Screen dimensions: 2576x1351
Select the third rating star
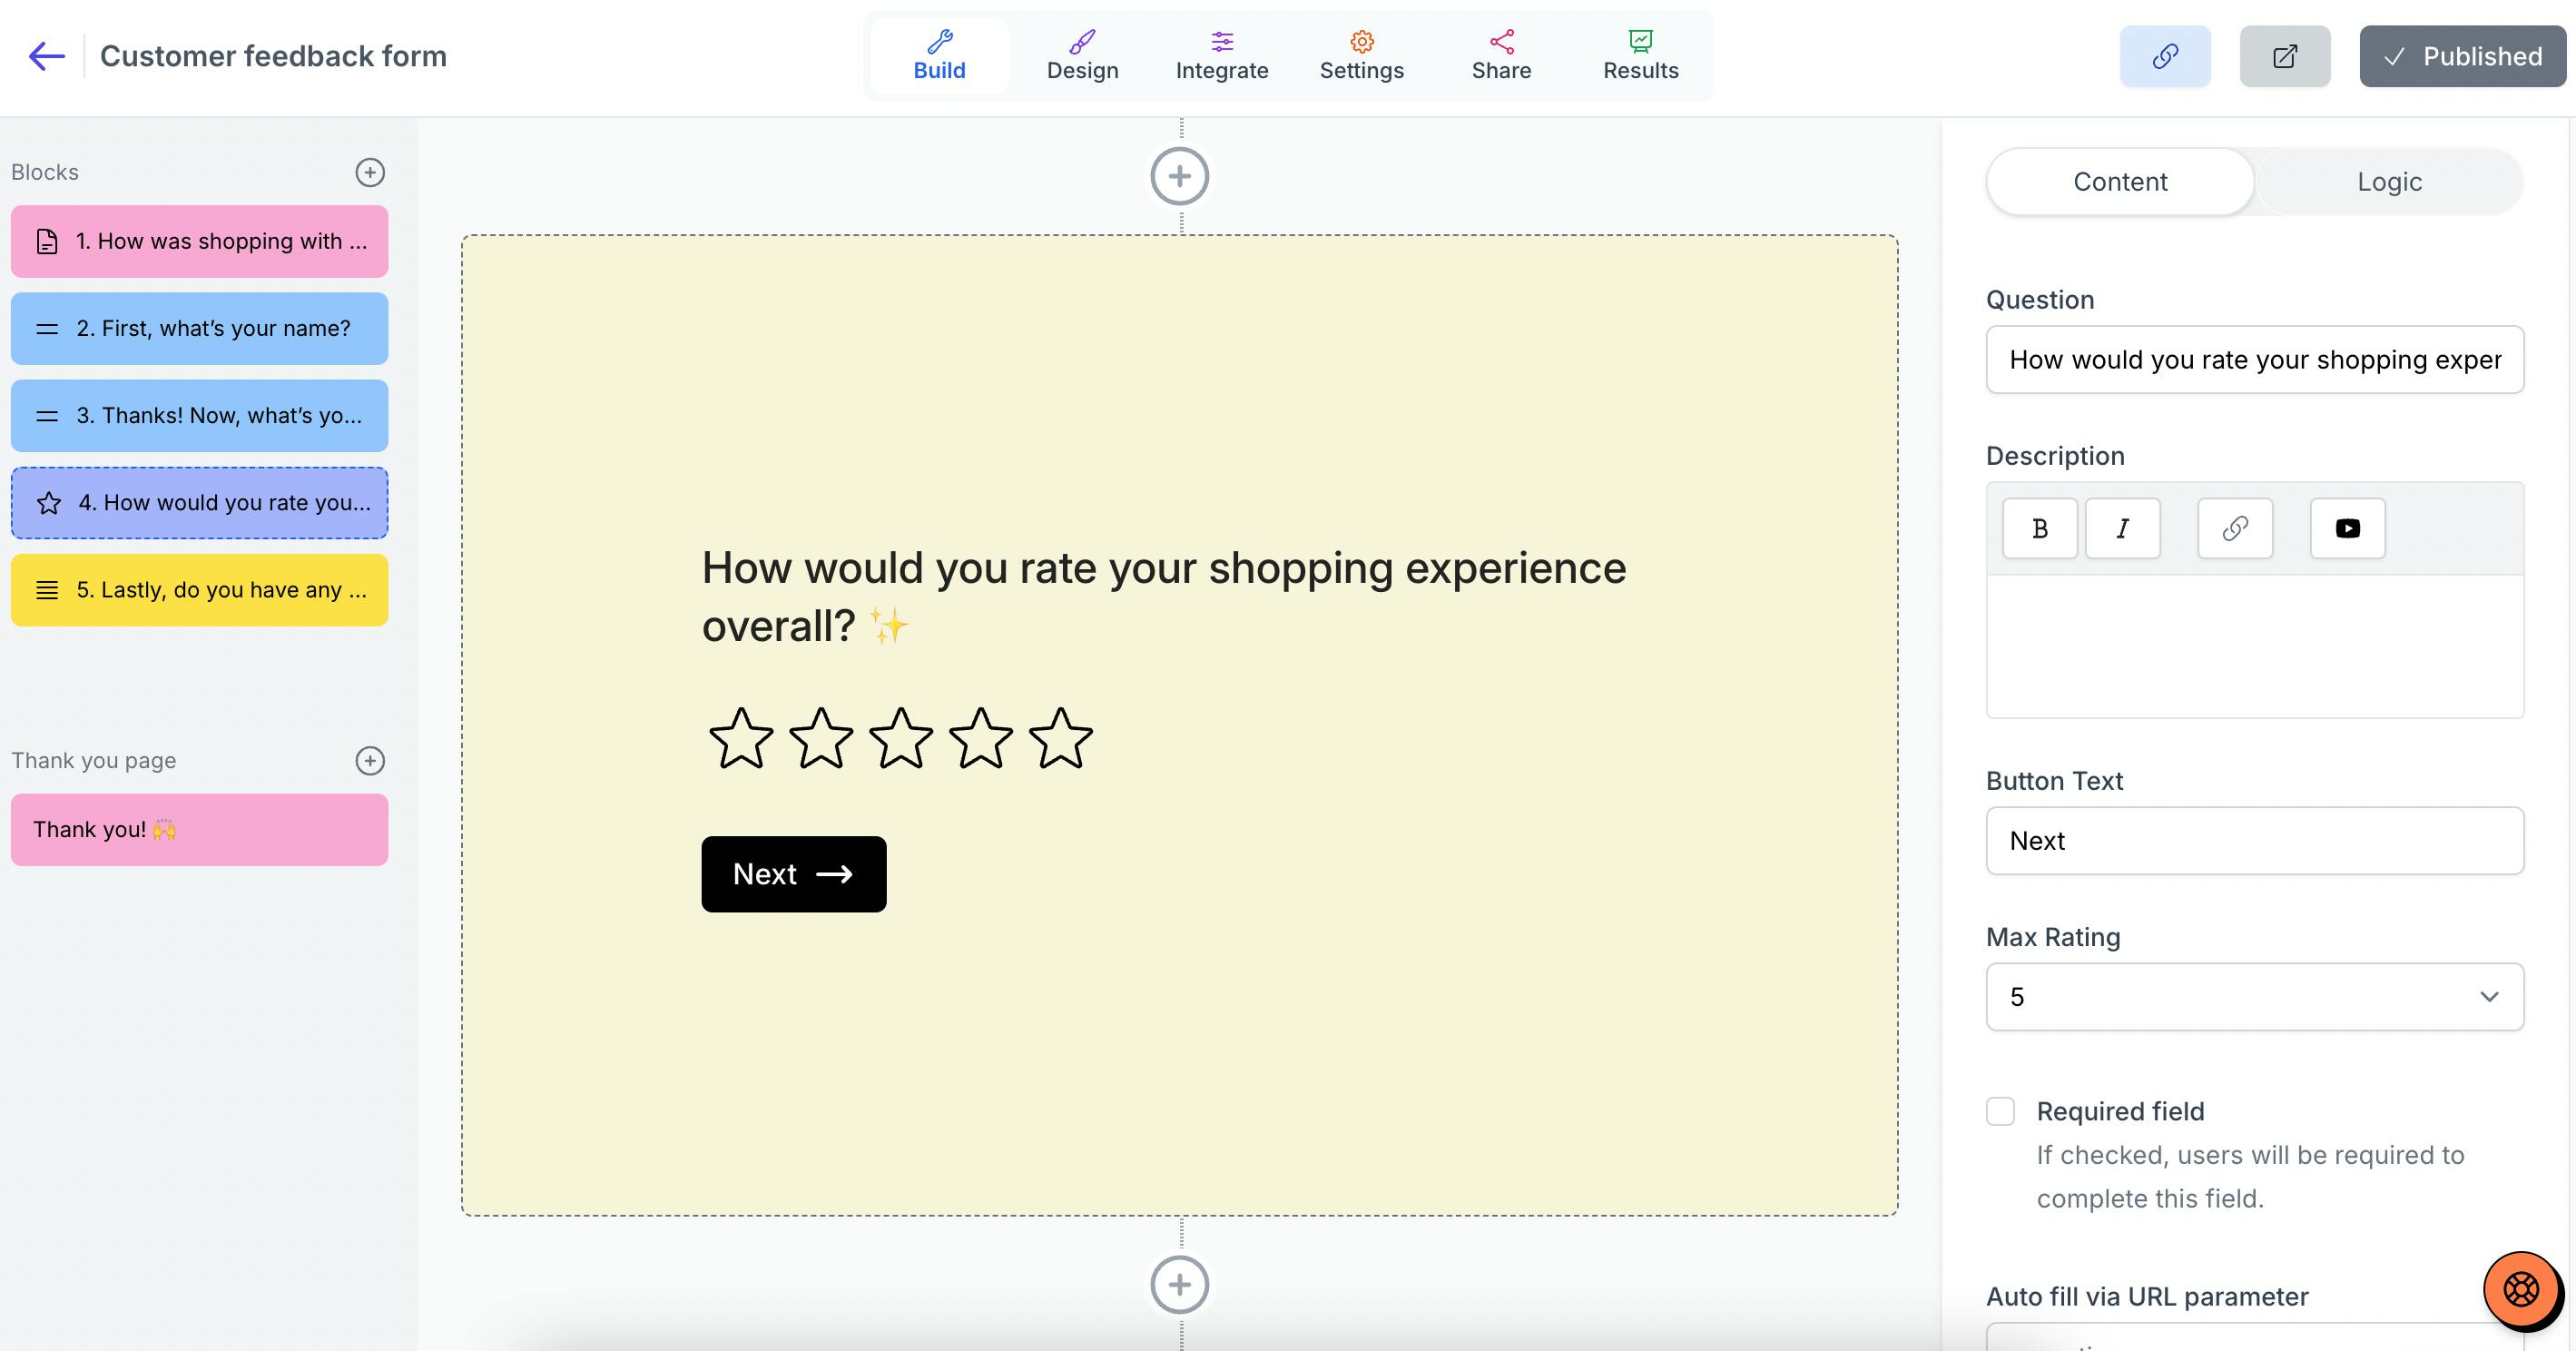click(900, 738)
